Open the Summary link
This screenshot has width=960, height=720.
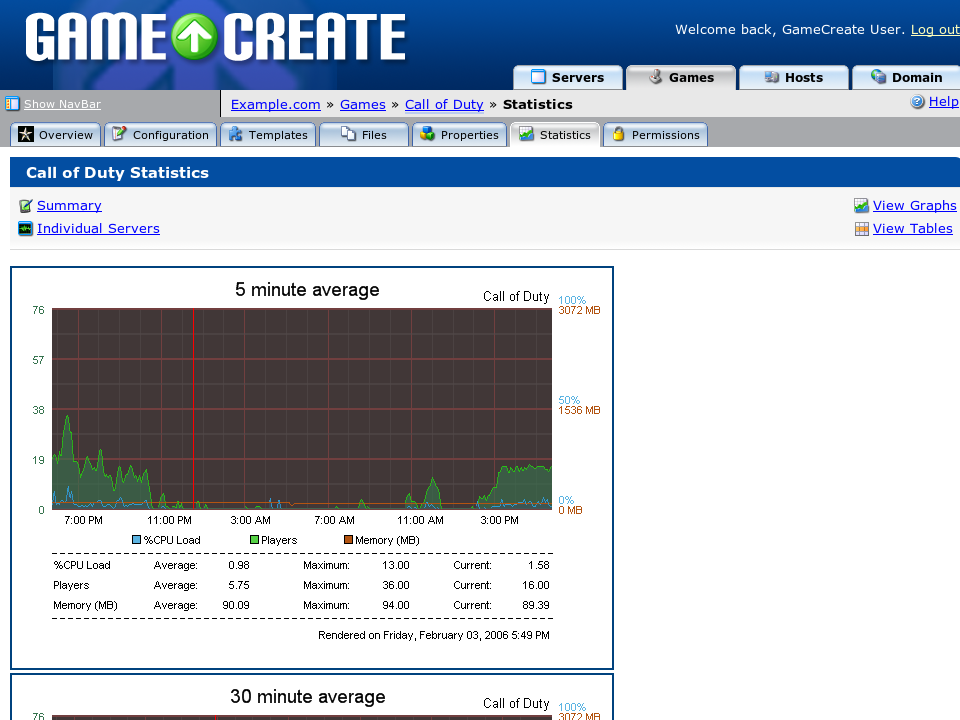point(69,206)
